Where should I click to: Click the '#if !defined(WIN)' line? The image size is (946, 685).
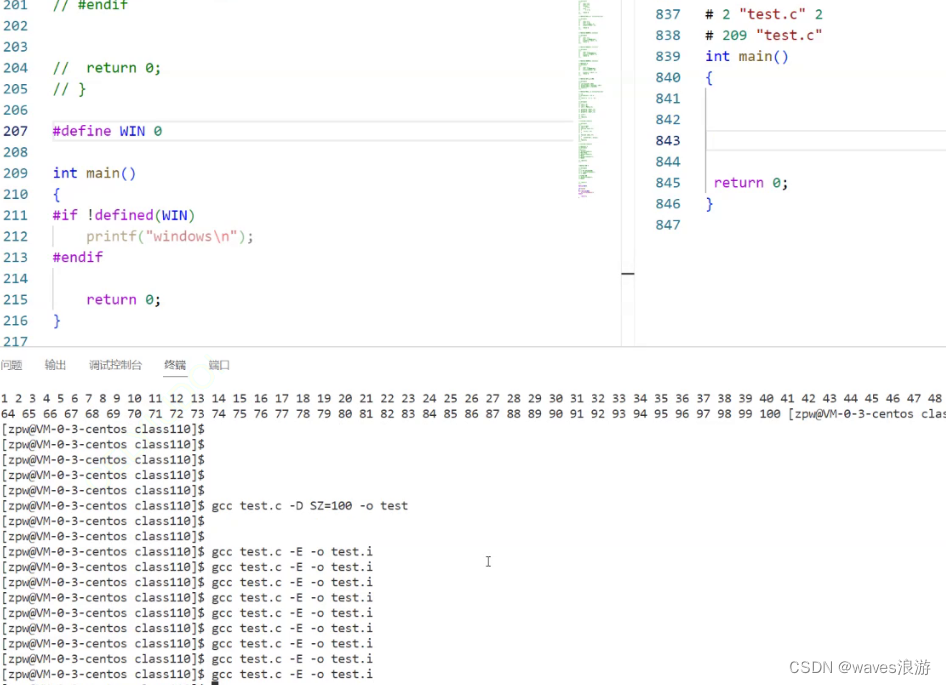(124, 215)
